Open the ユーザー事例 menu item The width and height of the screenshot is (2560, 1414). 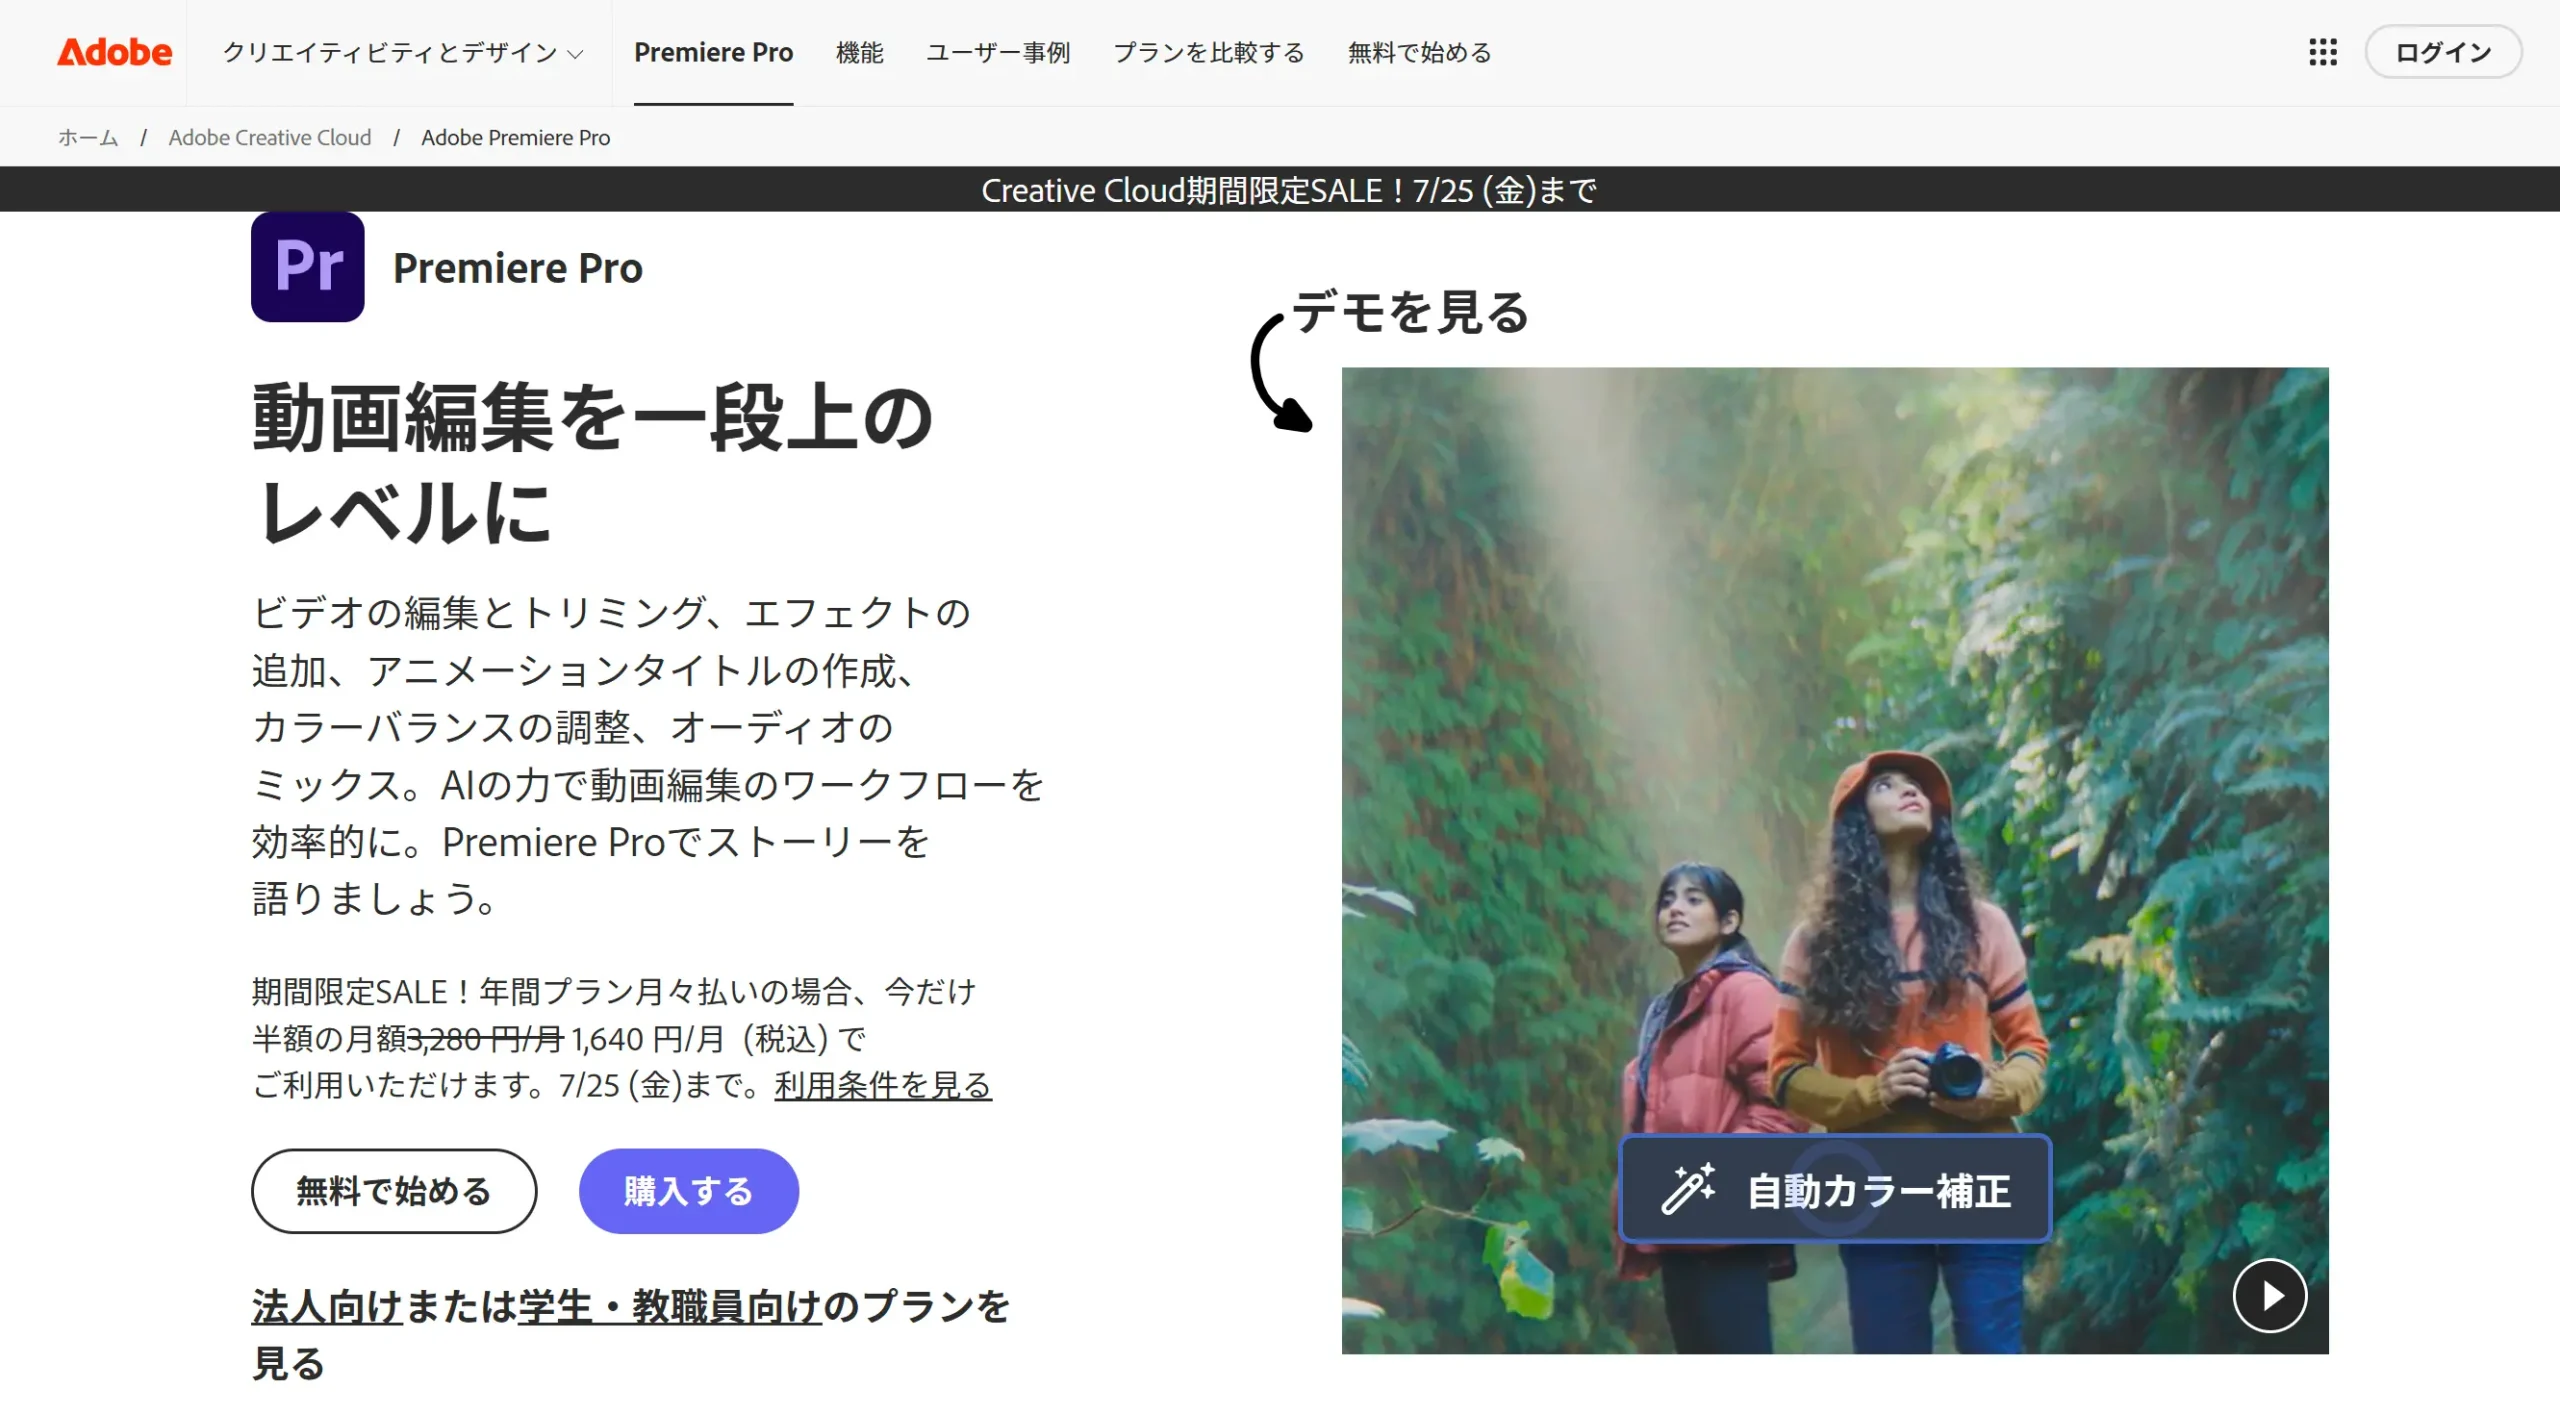pyautogui.click(x=998, y=53)
